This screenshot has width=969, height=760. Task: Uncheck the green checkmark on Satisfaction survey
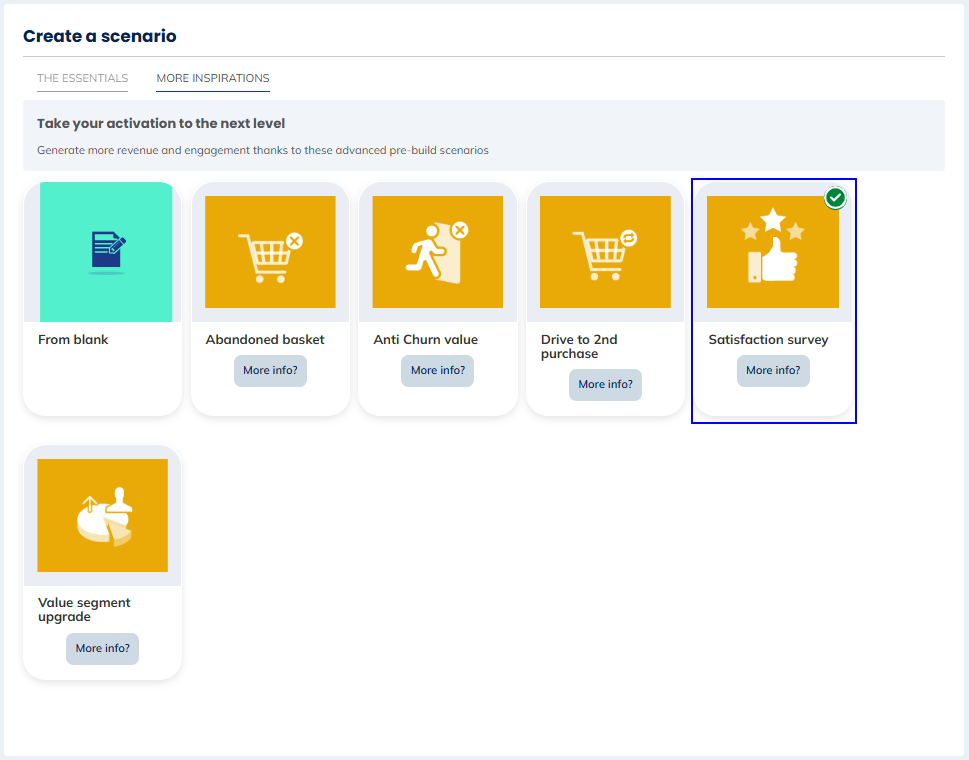click(836, 198)
